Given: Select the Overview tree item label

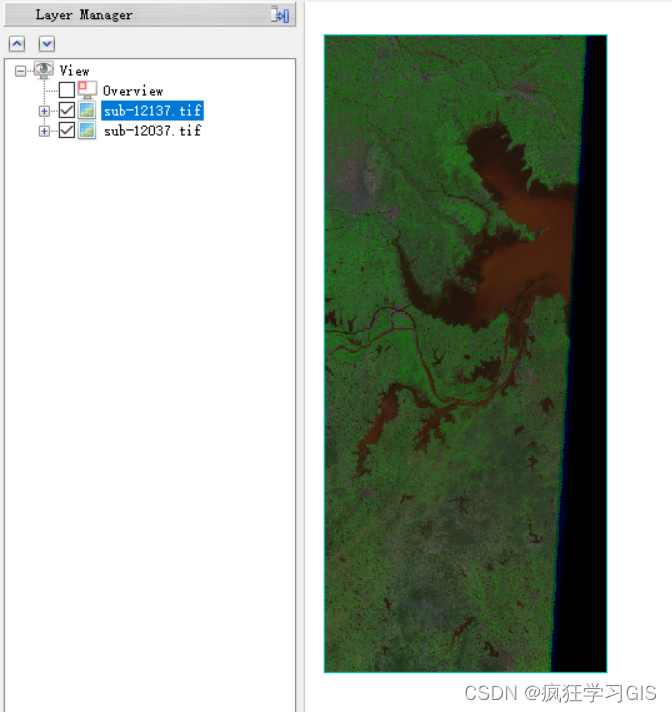Looking at the screenshot, I should click(133, 91).
